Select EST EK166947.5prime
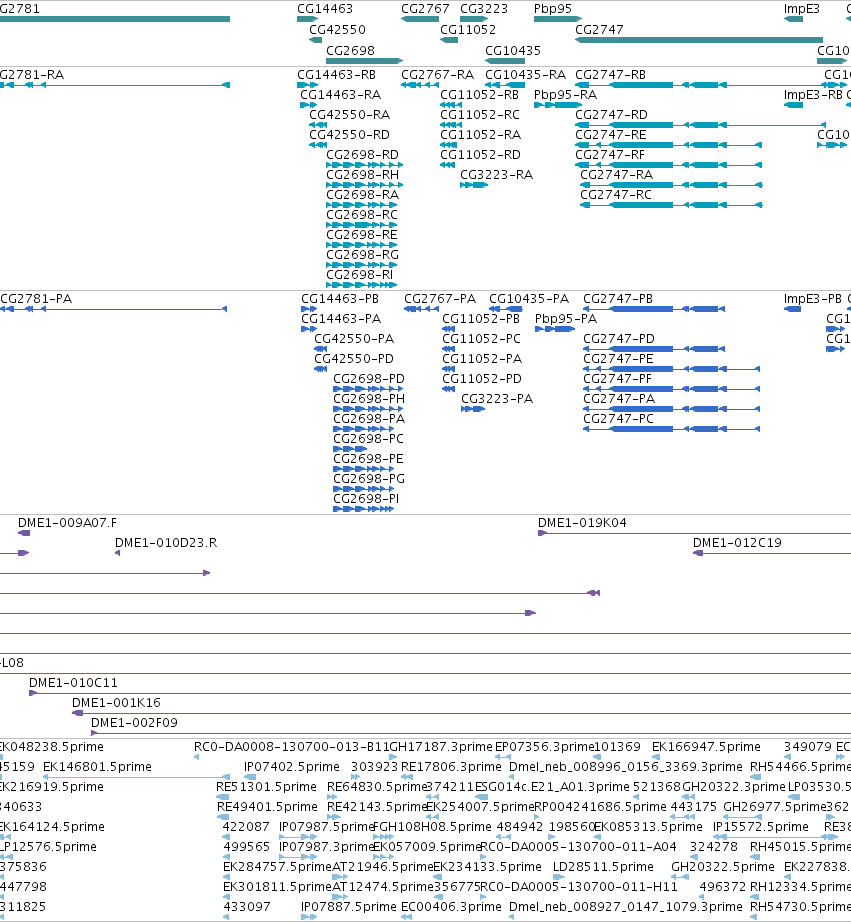The width and height of the screenshot is (851, 922). point(706,747)
